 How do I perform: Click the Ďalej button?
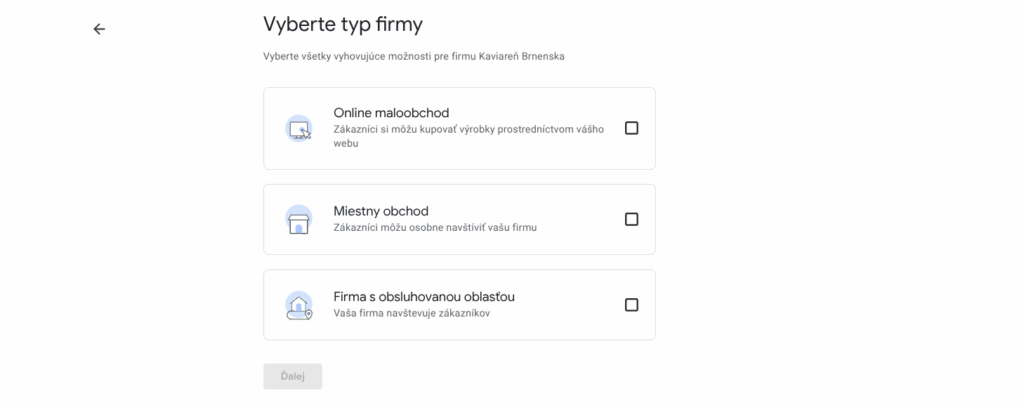[293, 376]
